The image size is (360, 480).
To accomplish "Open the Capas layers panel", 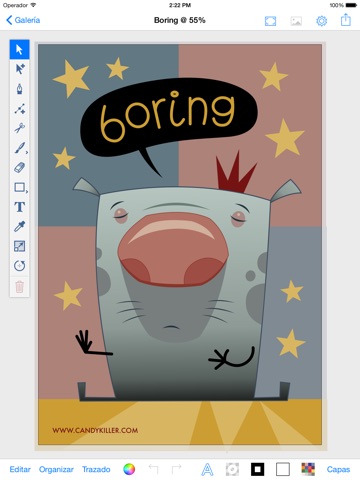I will tap(338, 469).
